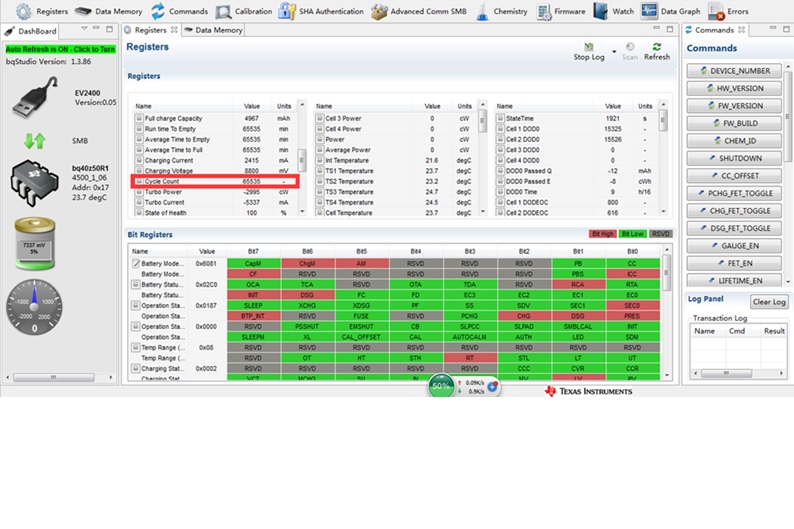Screen dimensions: 794x529
Task: Toggle StateTime row checkbox
Action: point(500,118)
